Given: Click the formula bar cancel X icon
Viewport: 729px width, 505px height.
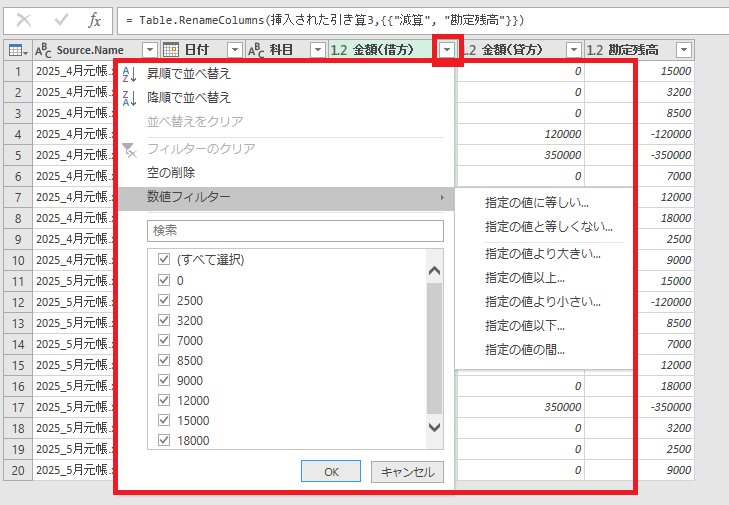Looking at the screenshot, I should coord(24,20).
